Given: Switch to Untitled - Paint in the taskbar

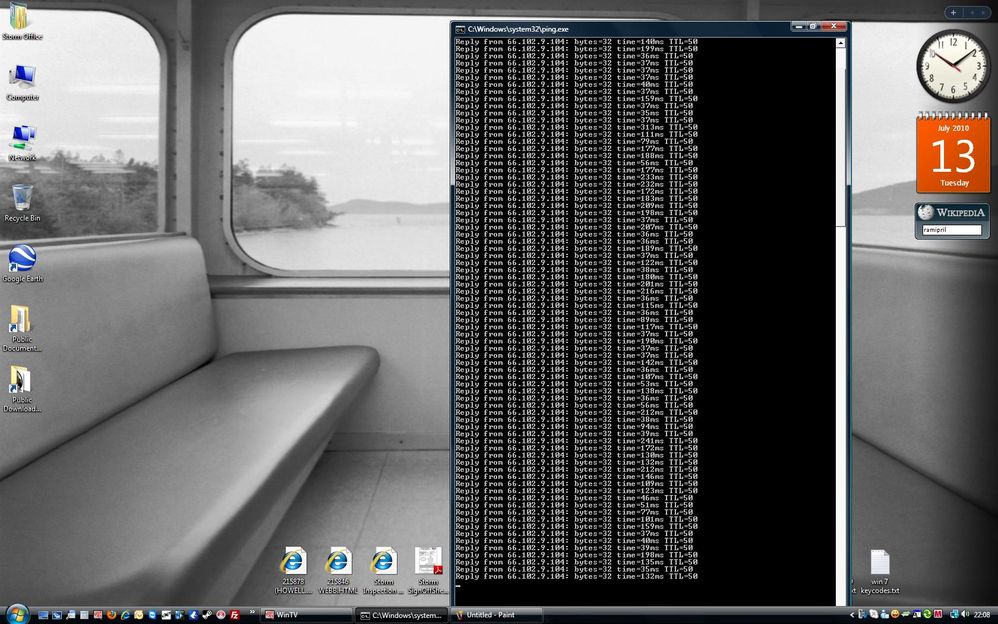Looking at the screenshot, I should (x=496, y=615).
